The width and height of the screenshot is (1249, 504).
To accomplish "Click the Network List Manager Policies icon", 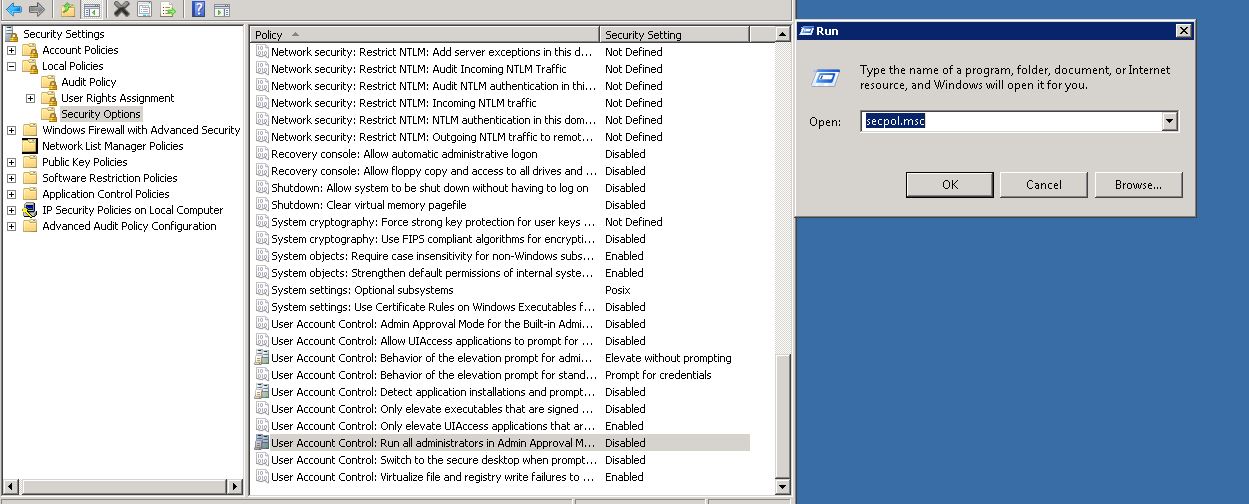I will coord(30,146).
